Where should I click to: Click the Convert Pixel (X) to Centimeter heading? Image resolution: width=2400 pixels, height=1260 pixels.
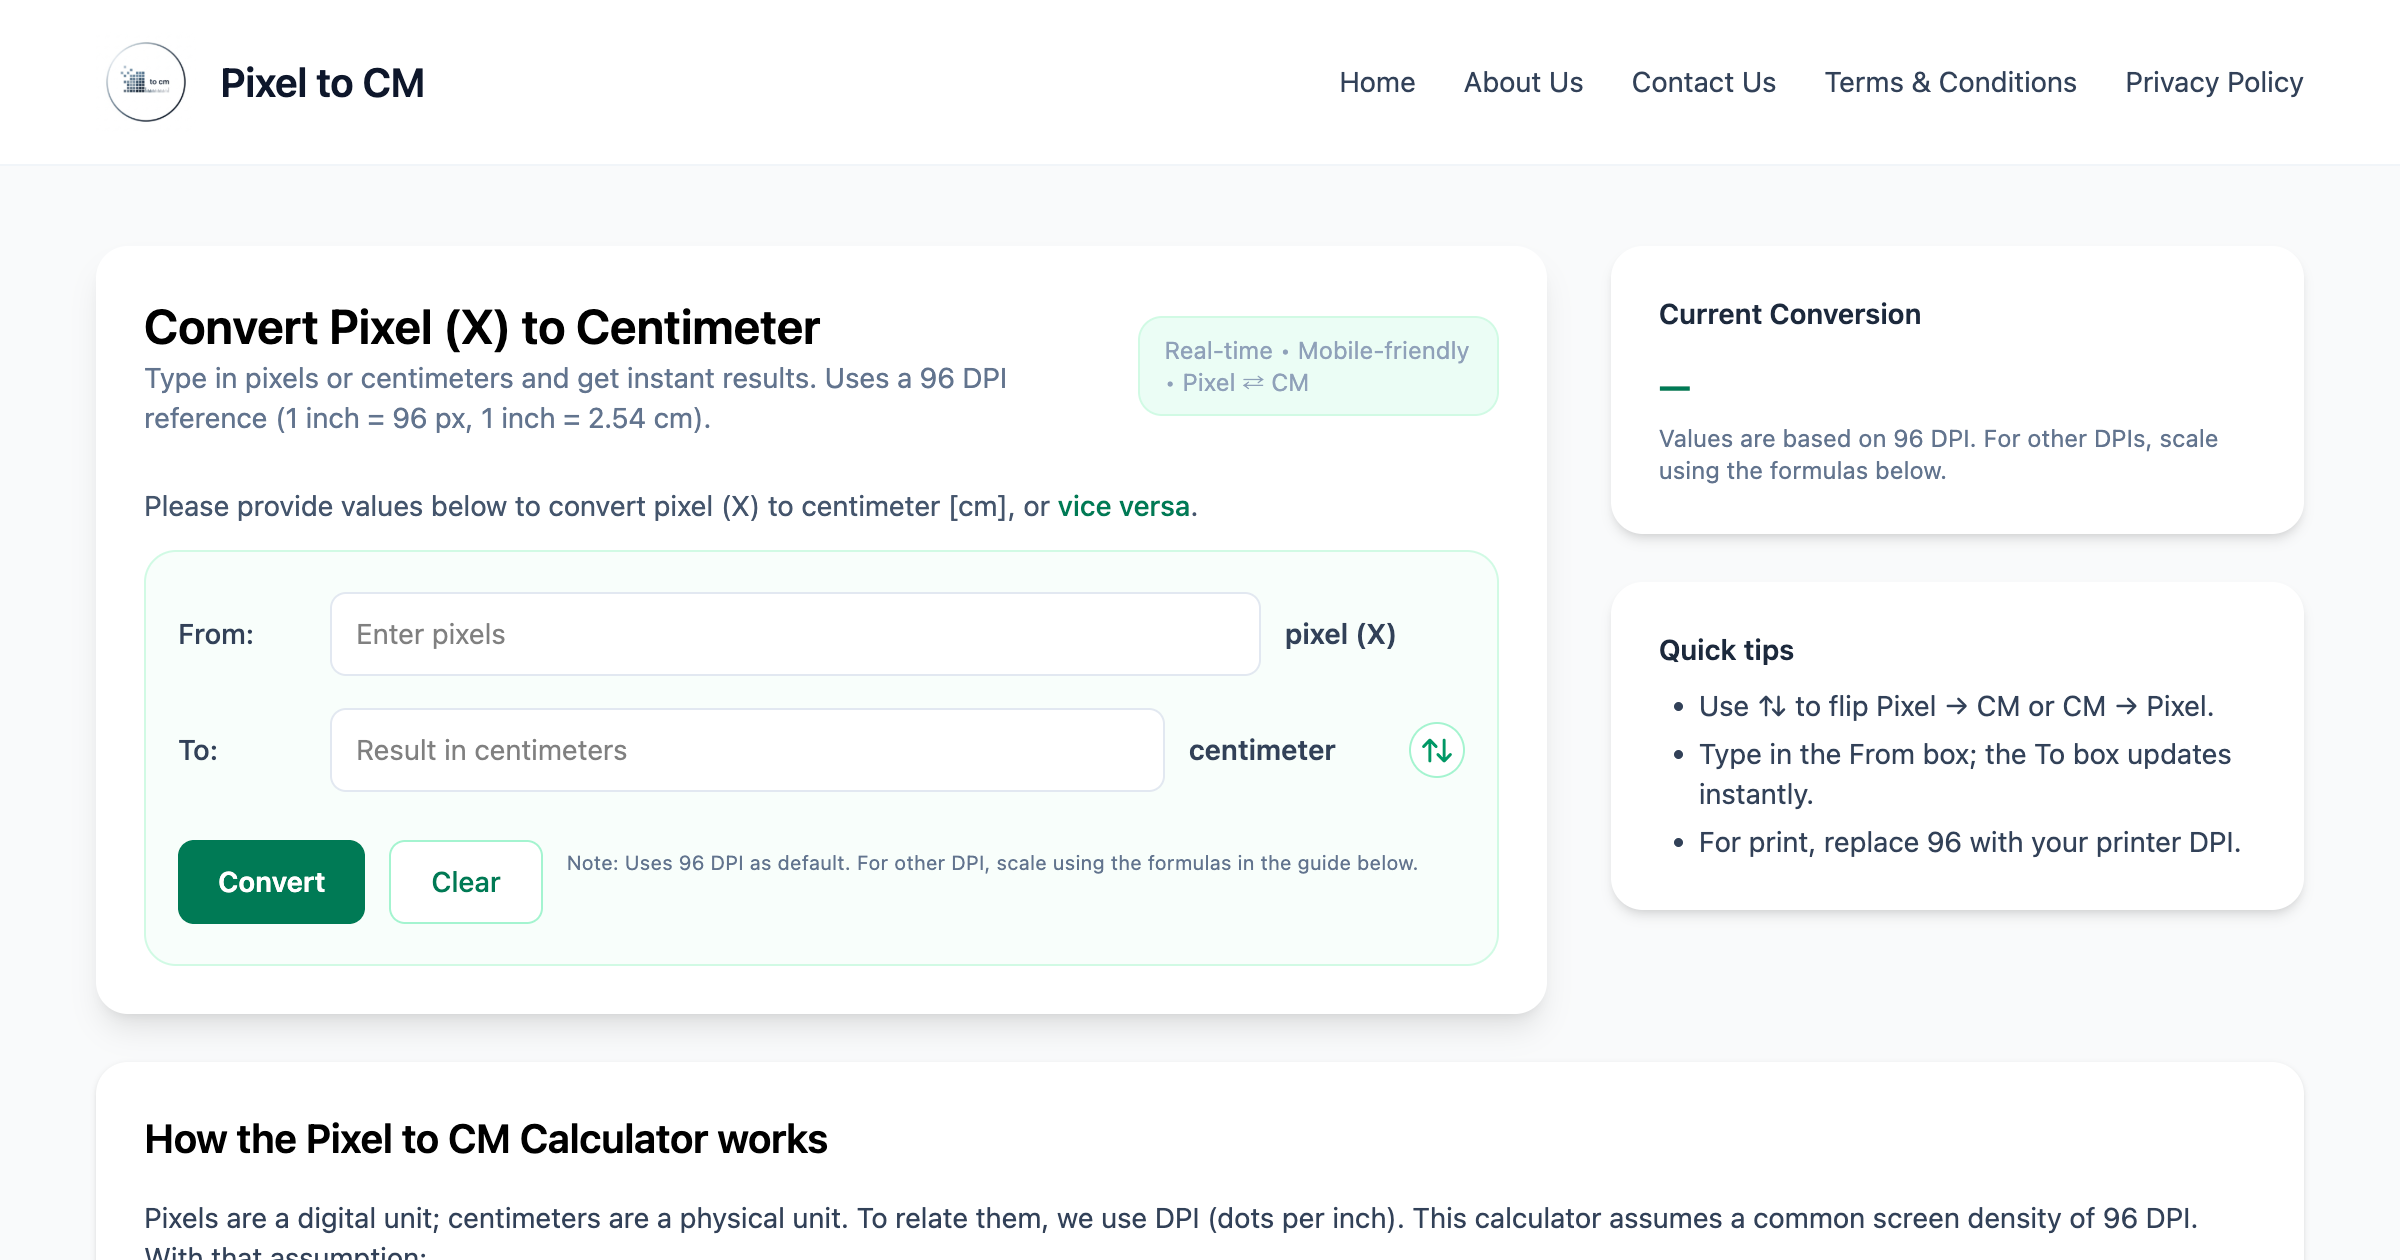pos(482,328)
